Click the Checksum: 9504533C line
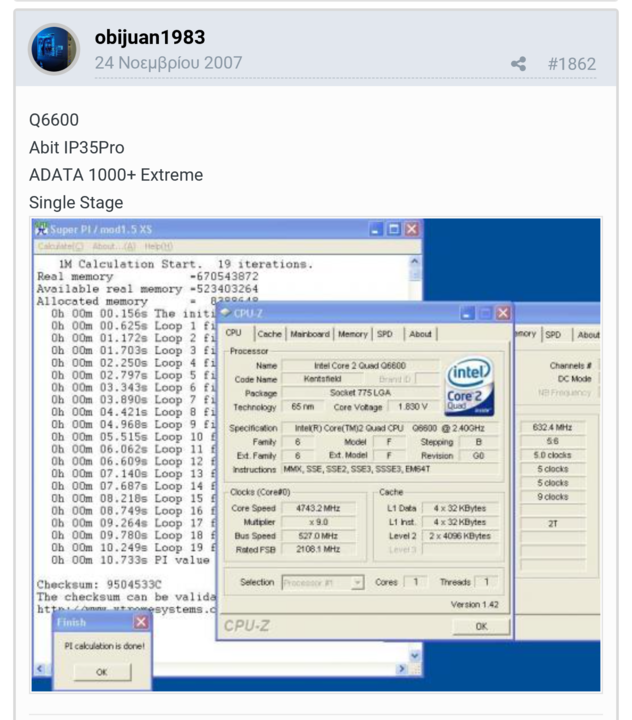632x720 pixels. [x=99, y=585]
